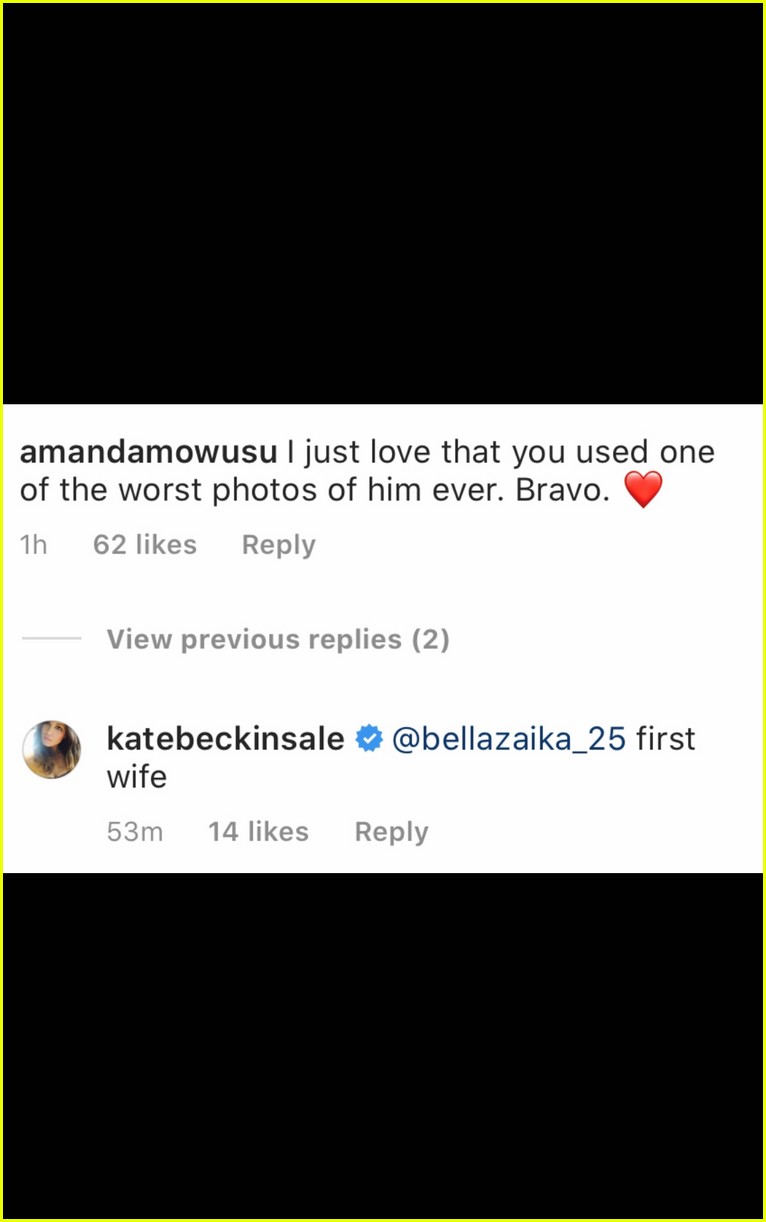Click the black area below the comments
Image resolution: width=766 pixels, height=1222 pixels.
pos(383,1045)
